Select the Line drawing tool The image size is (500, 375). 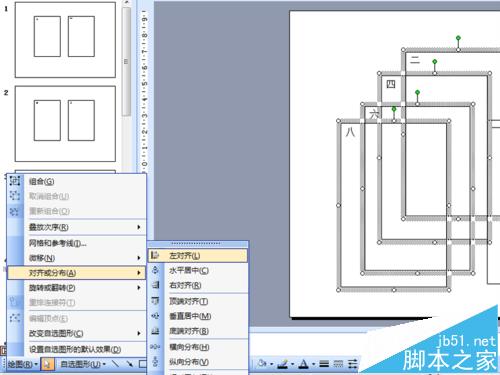(x=115, y=364)
